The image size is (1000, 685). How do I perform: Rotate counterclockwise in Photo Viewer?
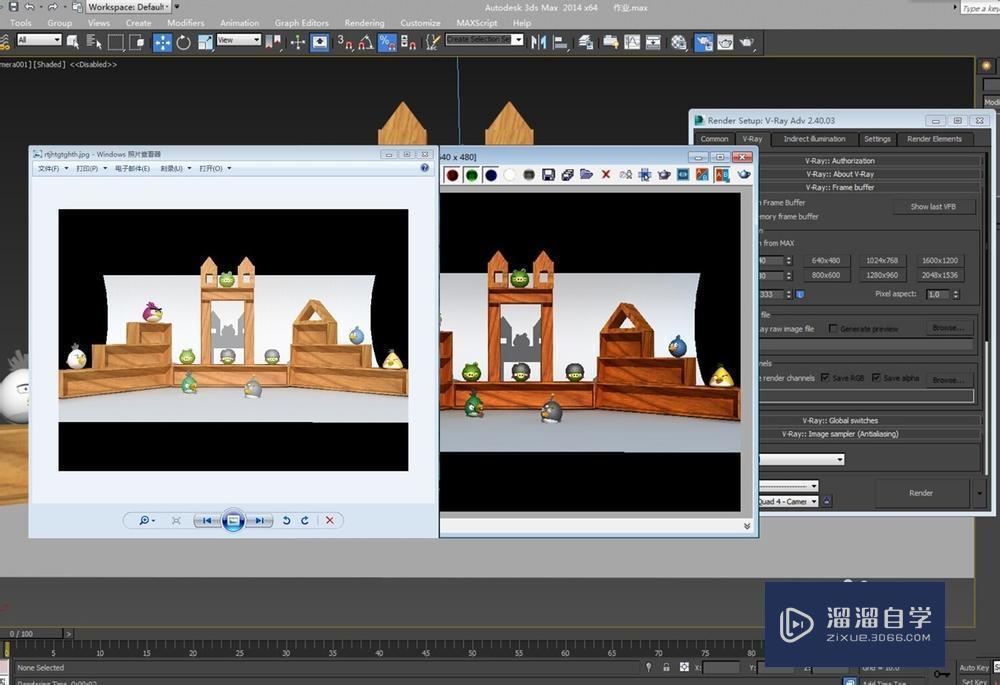[x=286, y=520]
